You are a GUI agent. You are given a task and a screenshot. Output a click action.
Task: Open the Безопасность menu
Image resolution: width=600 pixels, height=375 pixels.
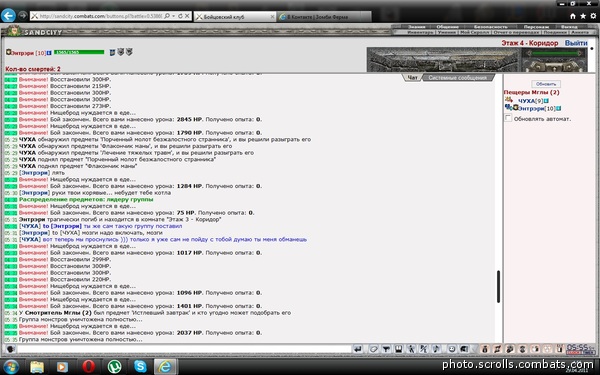(490, 27)
